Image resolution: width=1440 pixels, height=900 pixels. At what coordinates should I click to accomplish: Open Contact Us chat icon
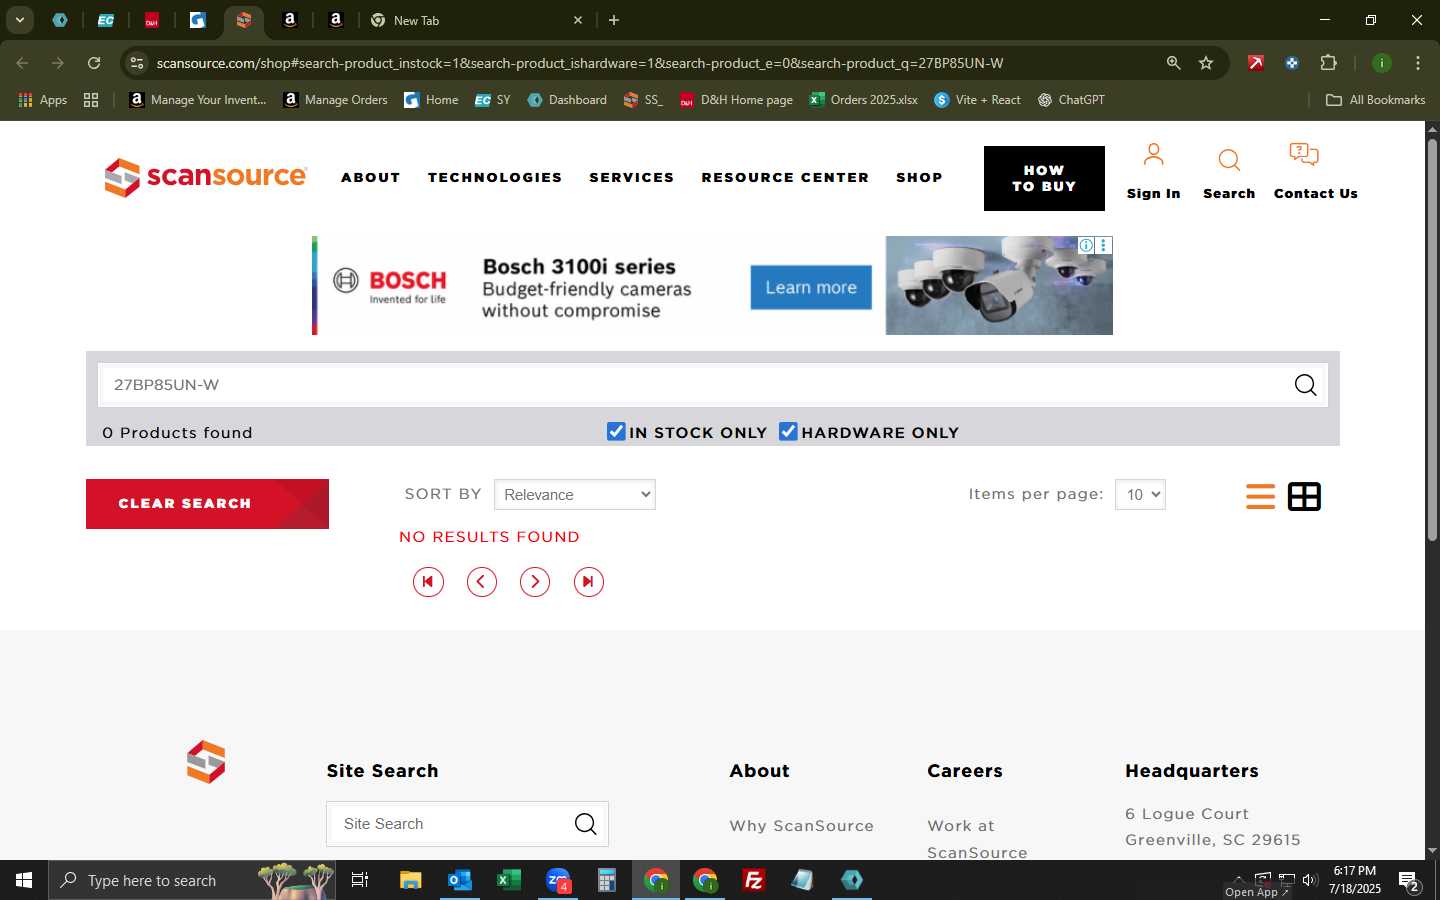[x=1304, y=155]
